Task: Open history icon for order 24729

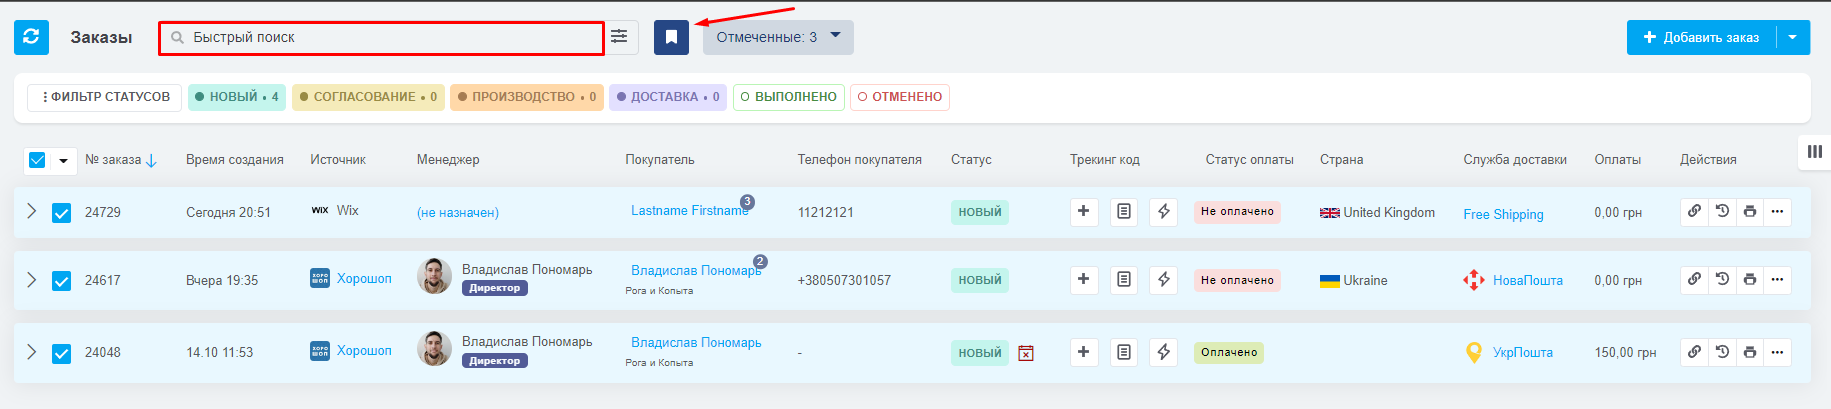Action: [x=1722, y=211]
